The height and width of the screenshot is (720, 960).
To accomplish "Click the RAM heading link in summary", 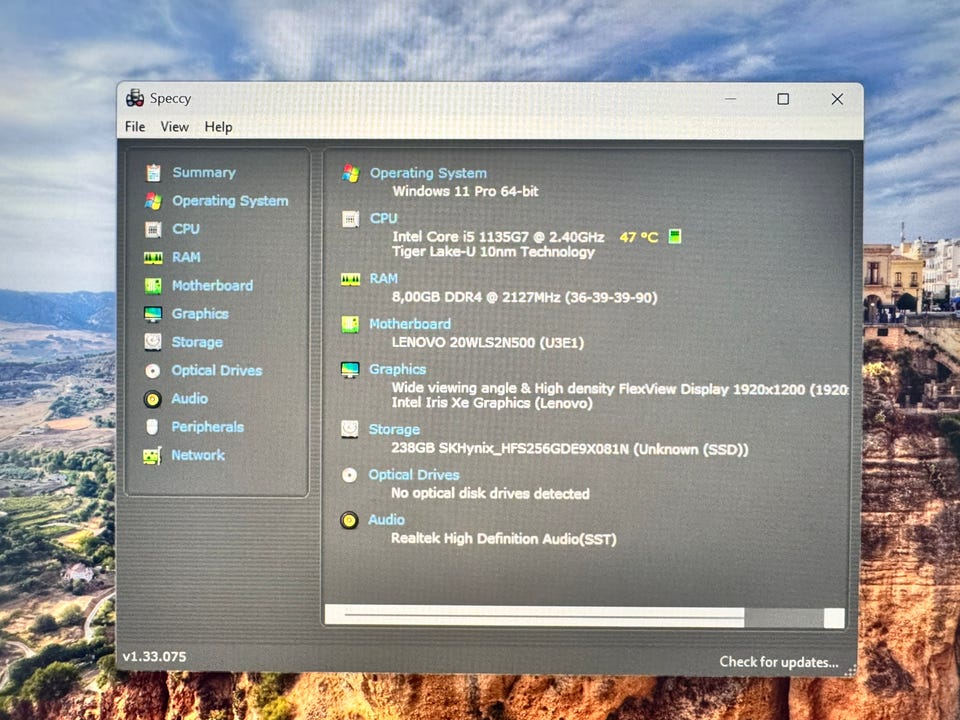I will coord(383,279).
